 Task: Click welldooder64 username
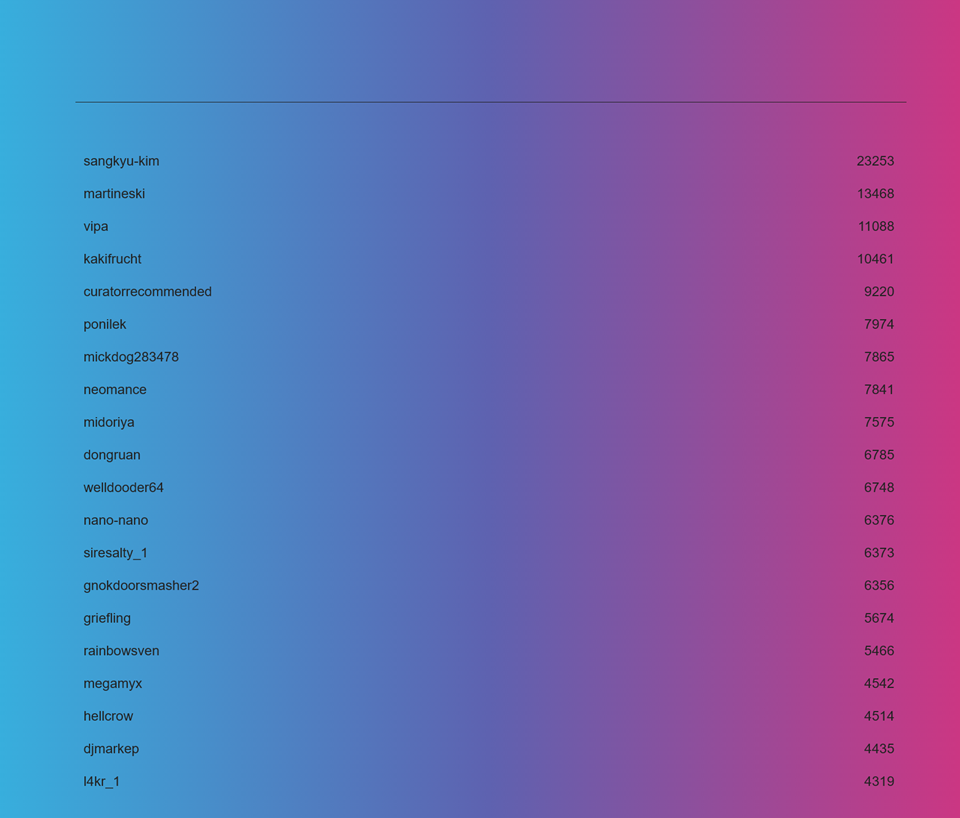(123, 488)
